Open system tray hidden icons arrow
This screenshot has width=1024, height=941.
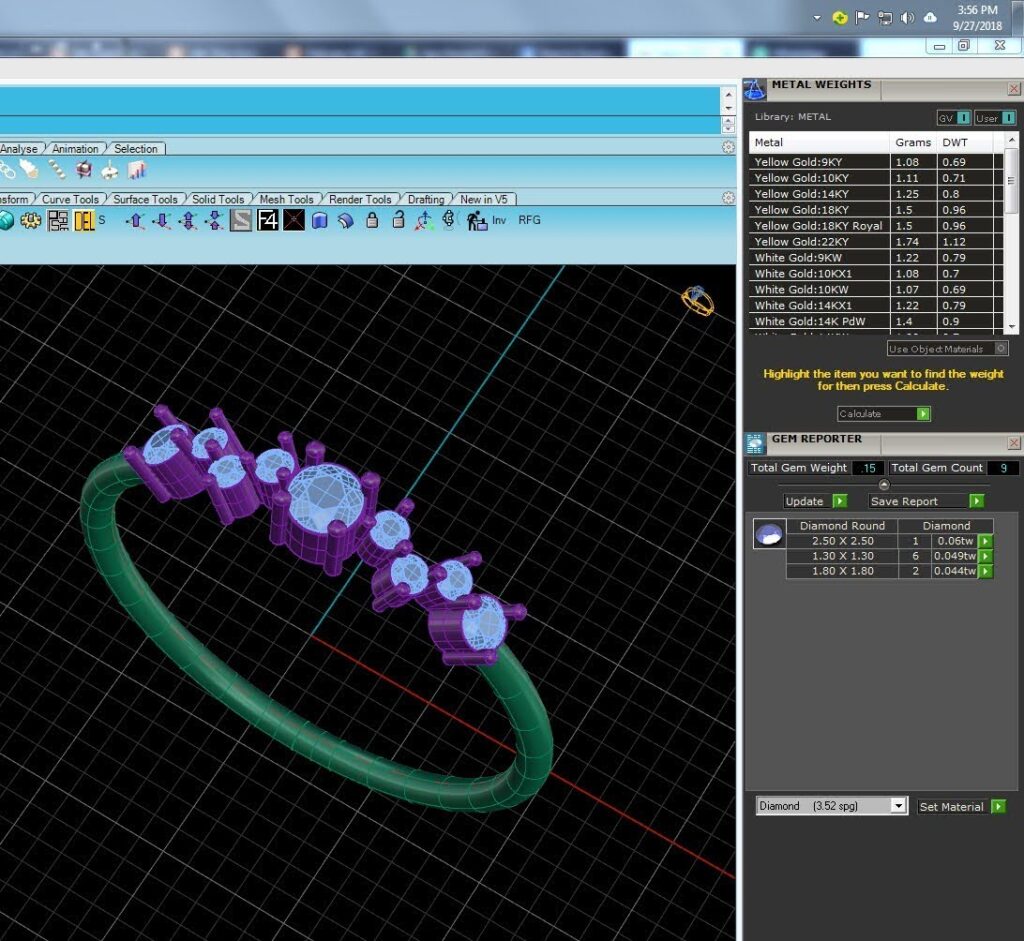[x=817, y=18]
